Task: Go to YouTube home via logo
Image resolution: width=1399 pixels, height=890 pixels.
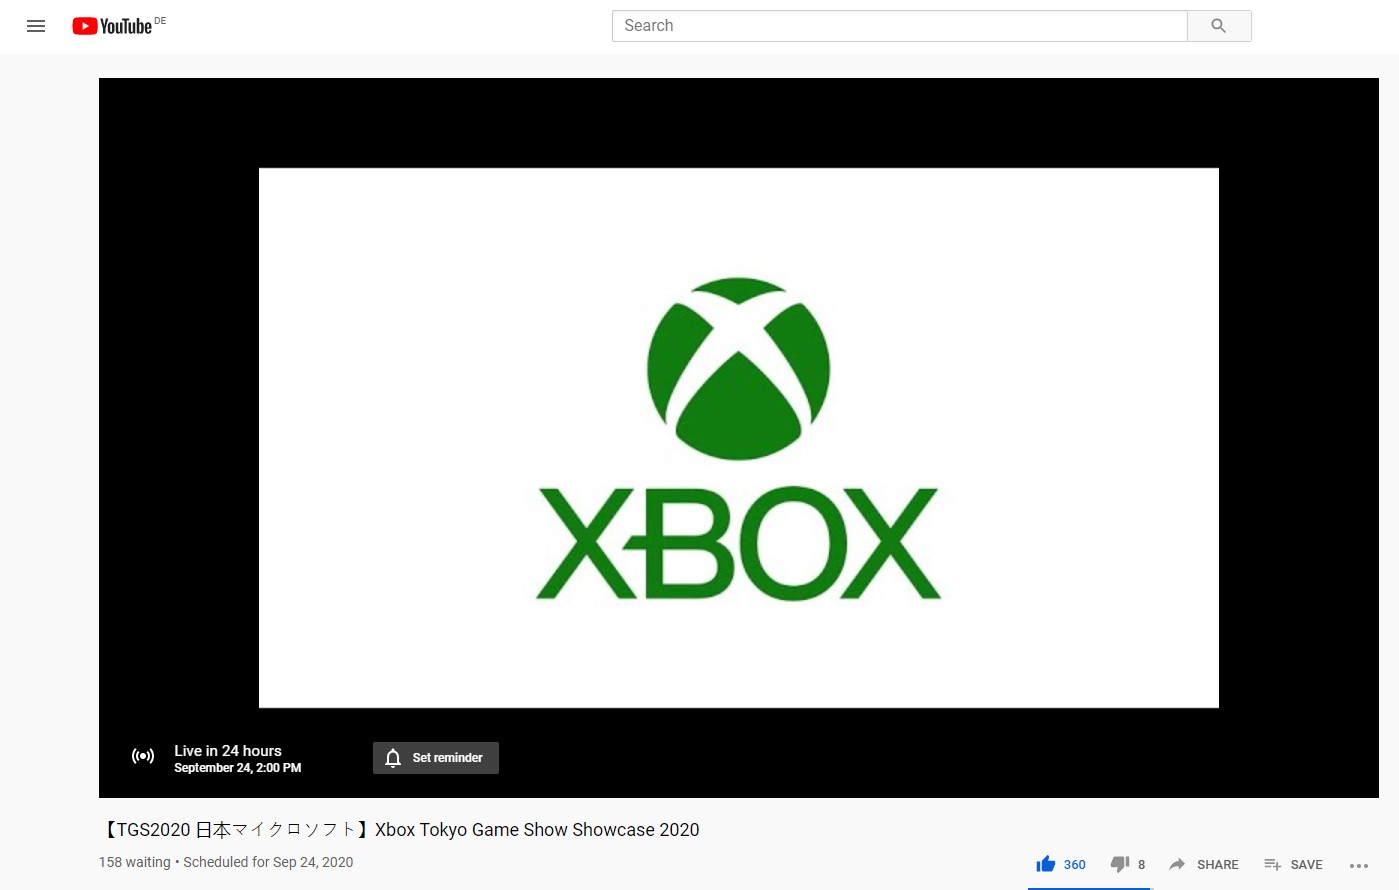Action: coord(112,26)
